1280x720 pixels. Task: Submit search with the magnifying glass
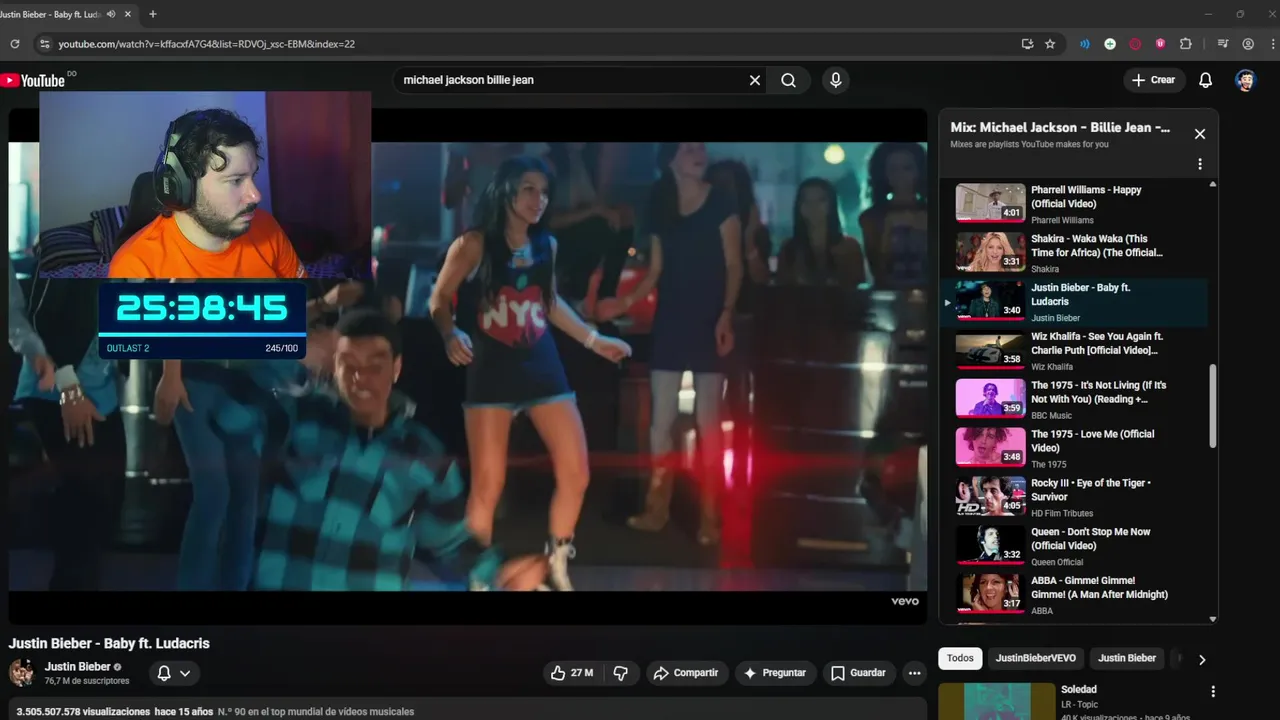click(x=789, y=80)
